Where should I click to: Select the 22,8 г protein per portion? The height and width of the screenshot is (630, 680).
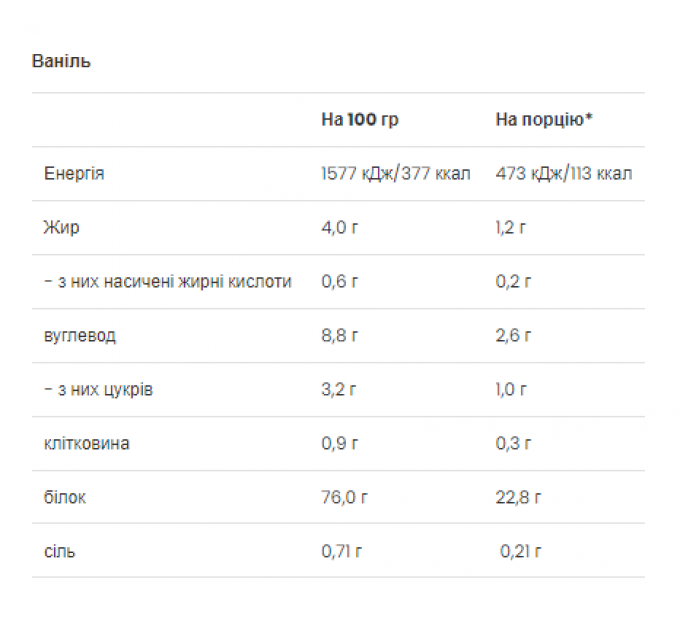(518, 497)
